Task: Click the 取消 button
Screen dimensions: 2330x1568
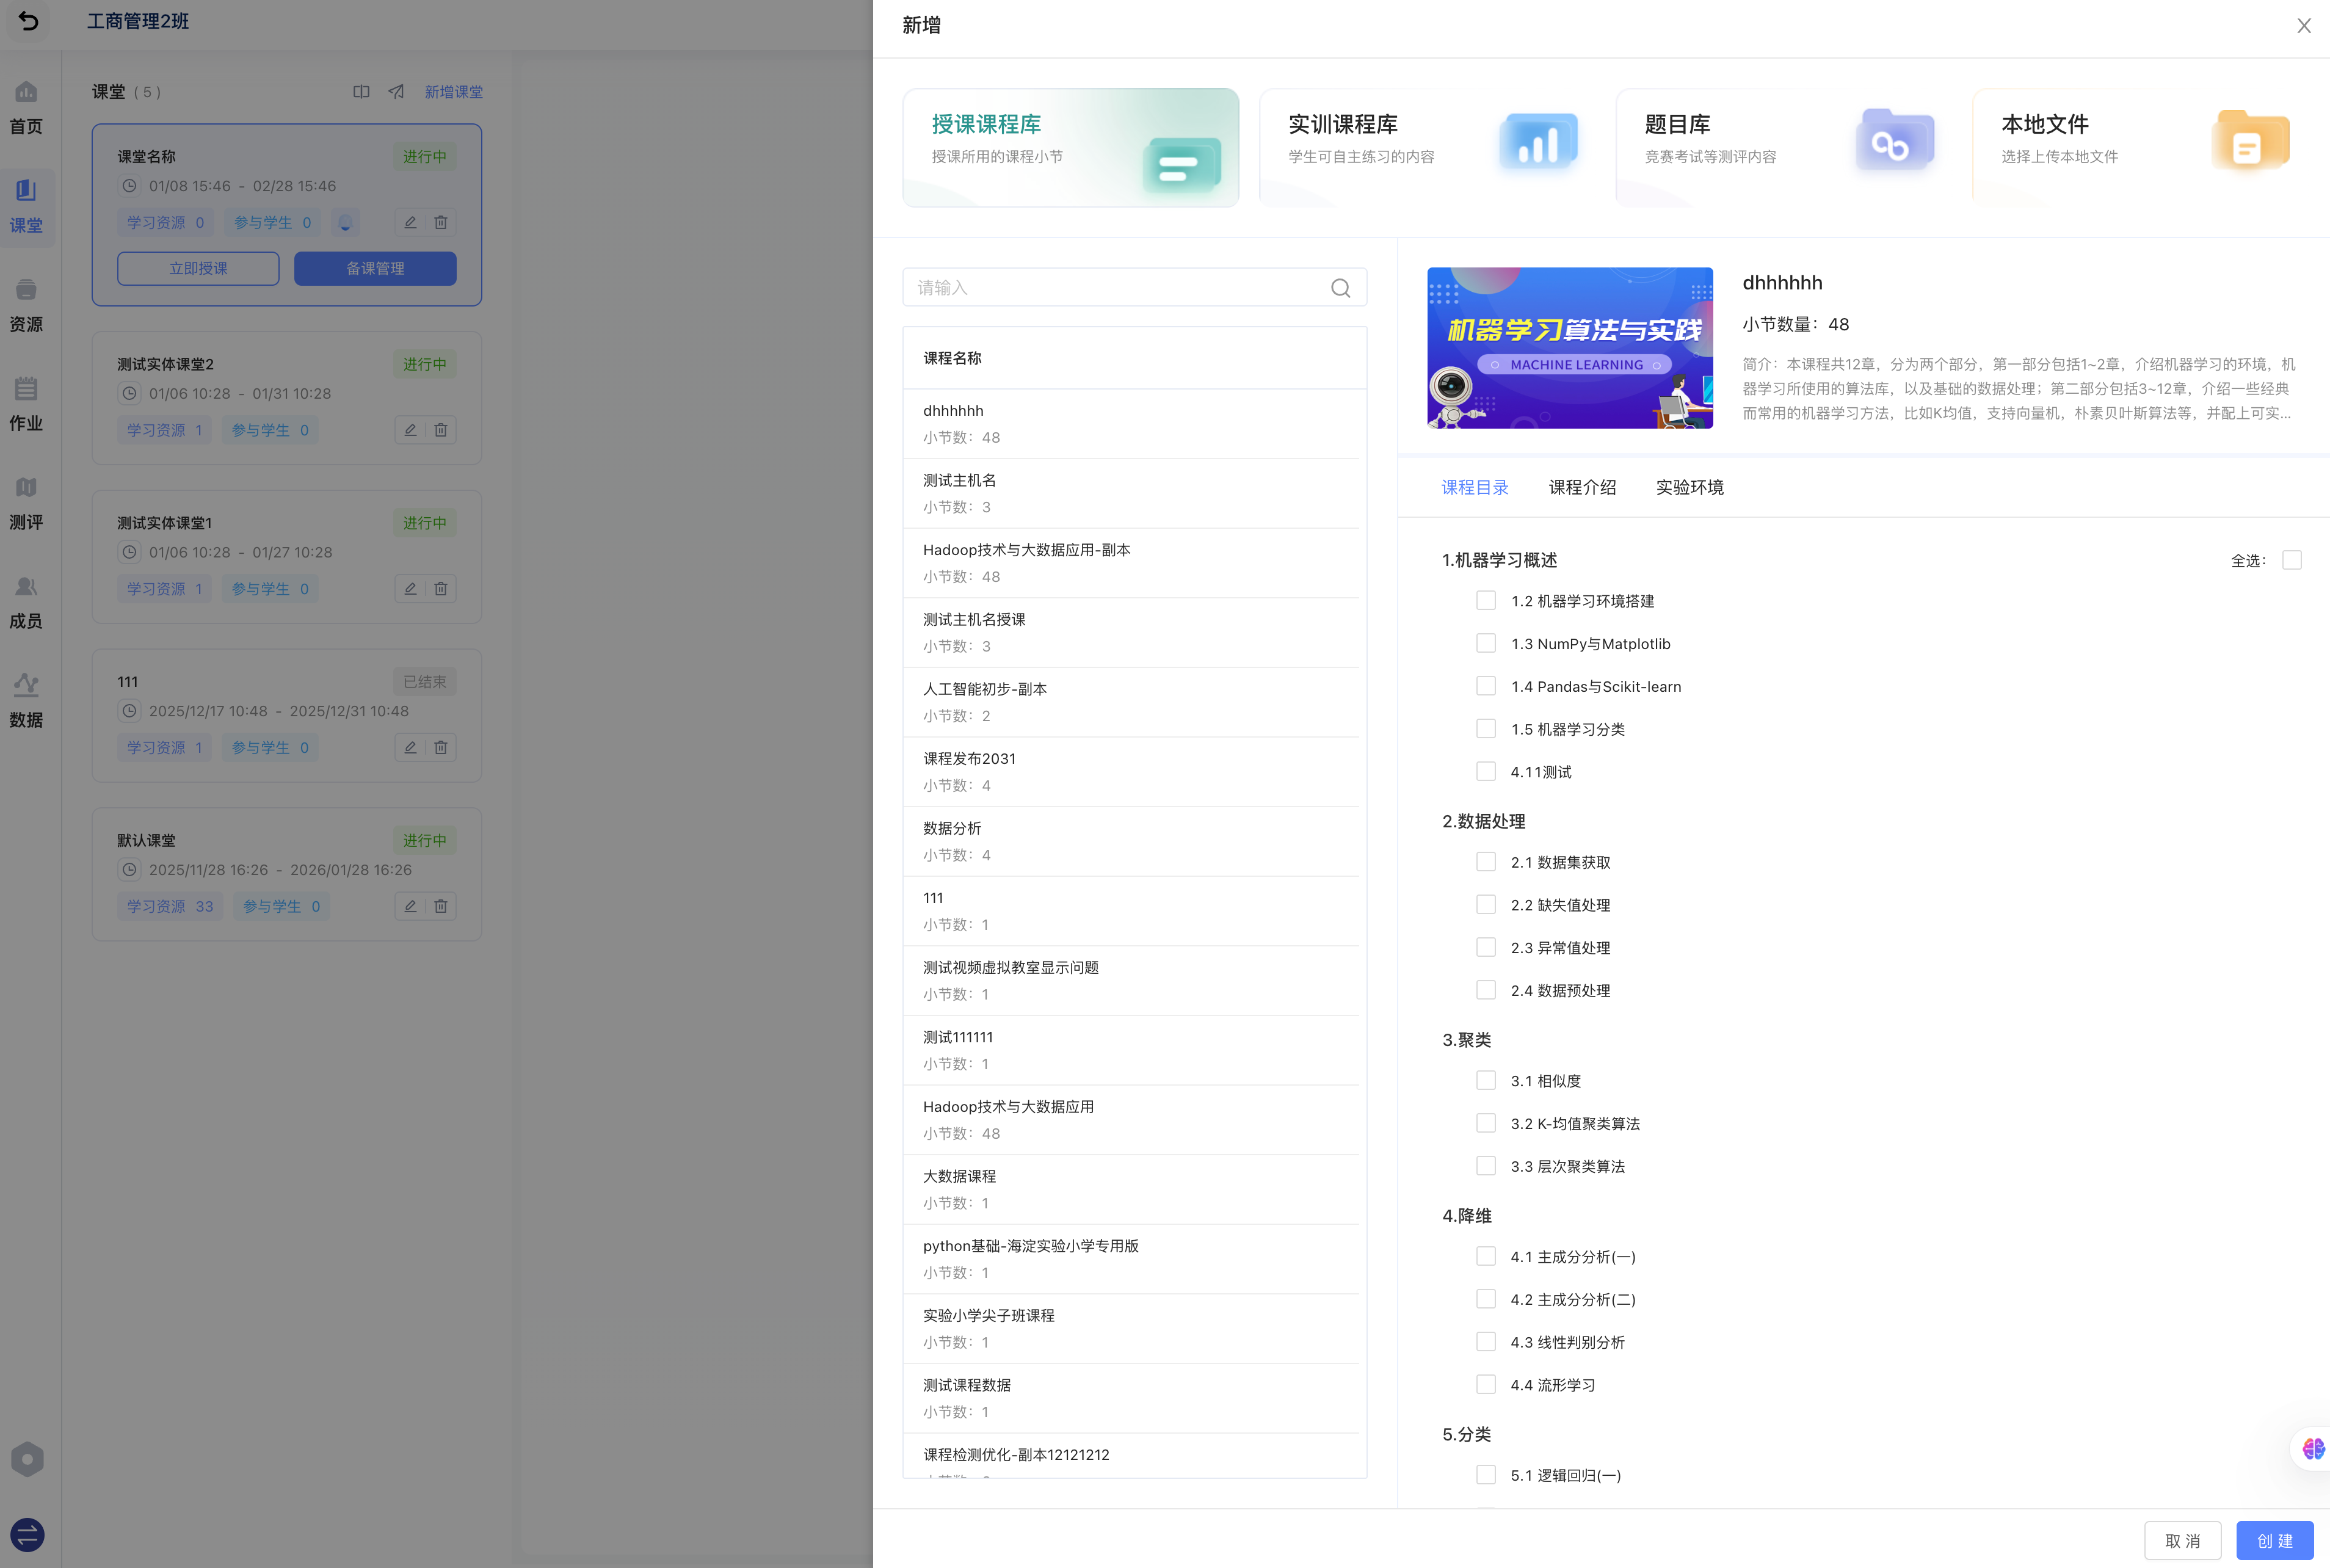Action: click(2182, 1540)
